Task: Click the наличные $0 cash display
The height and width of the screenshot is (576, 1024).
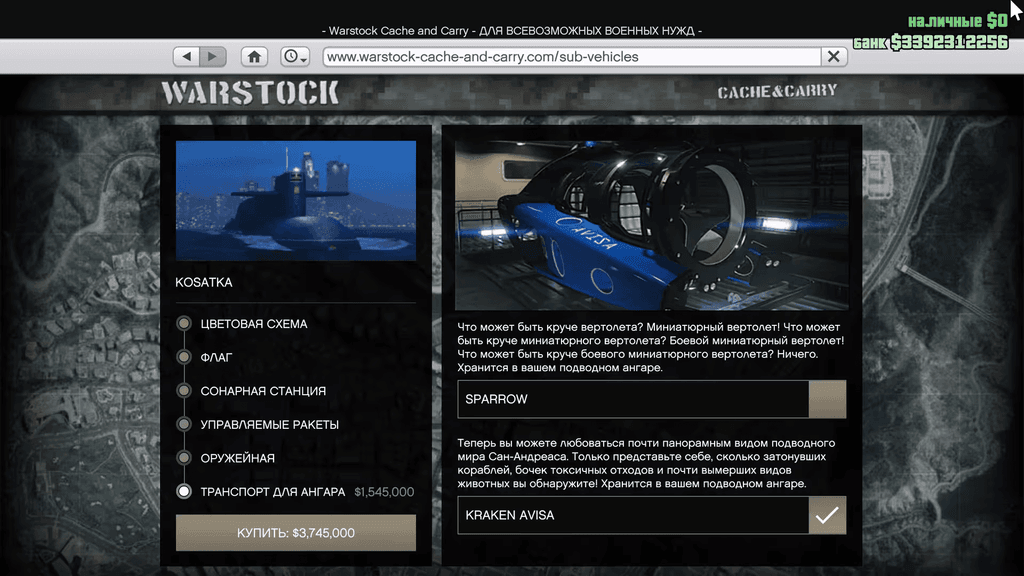Action: pos(958,21)
